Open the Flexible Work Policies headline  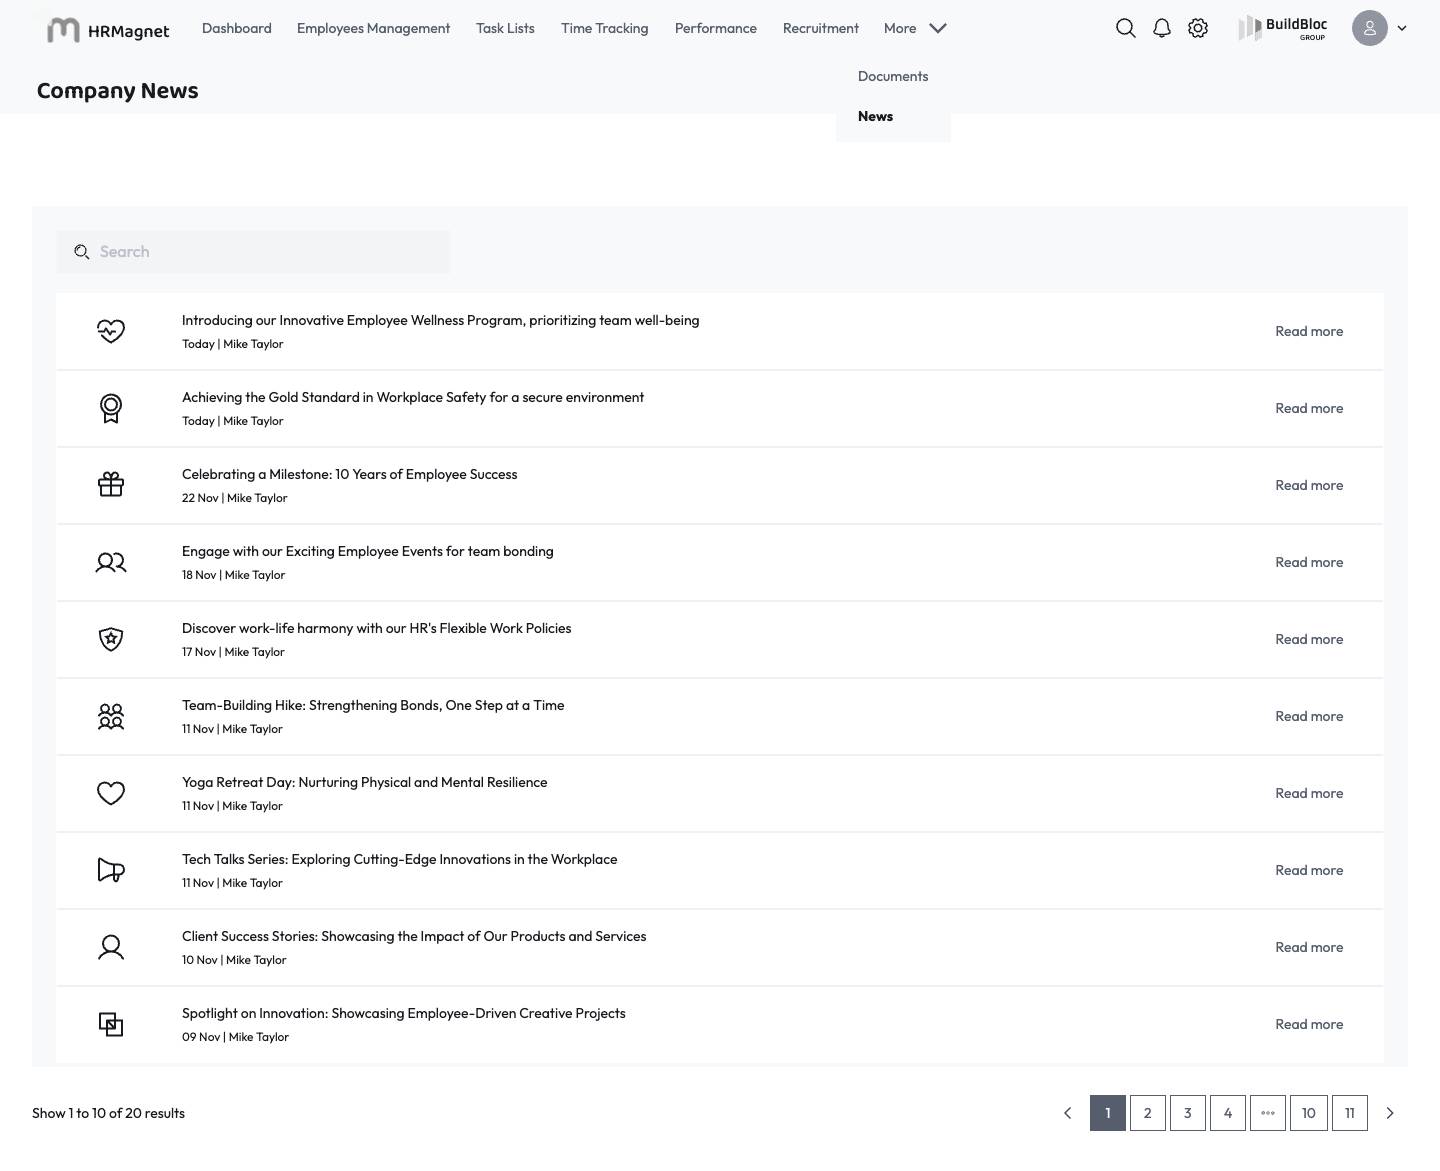(x=377, y=628)
